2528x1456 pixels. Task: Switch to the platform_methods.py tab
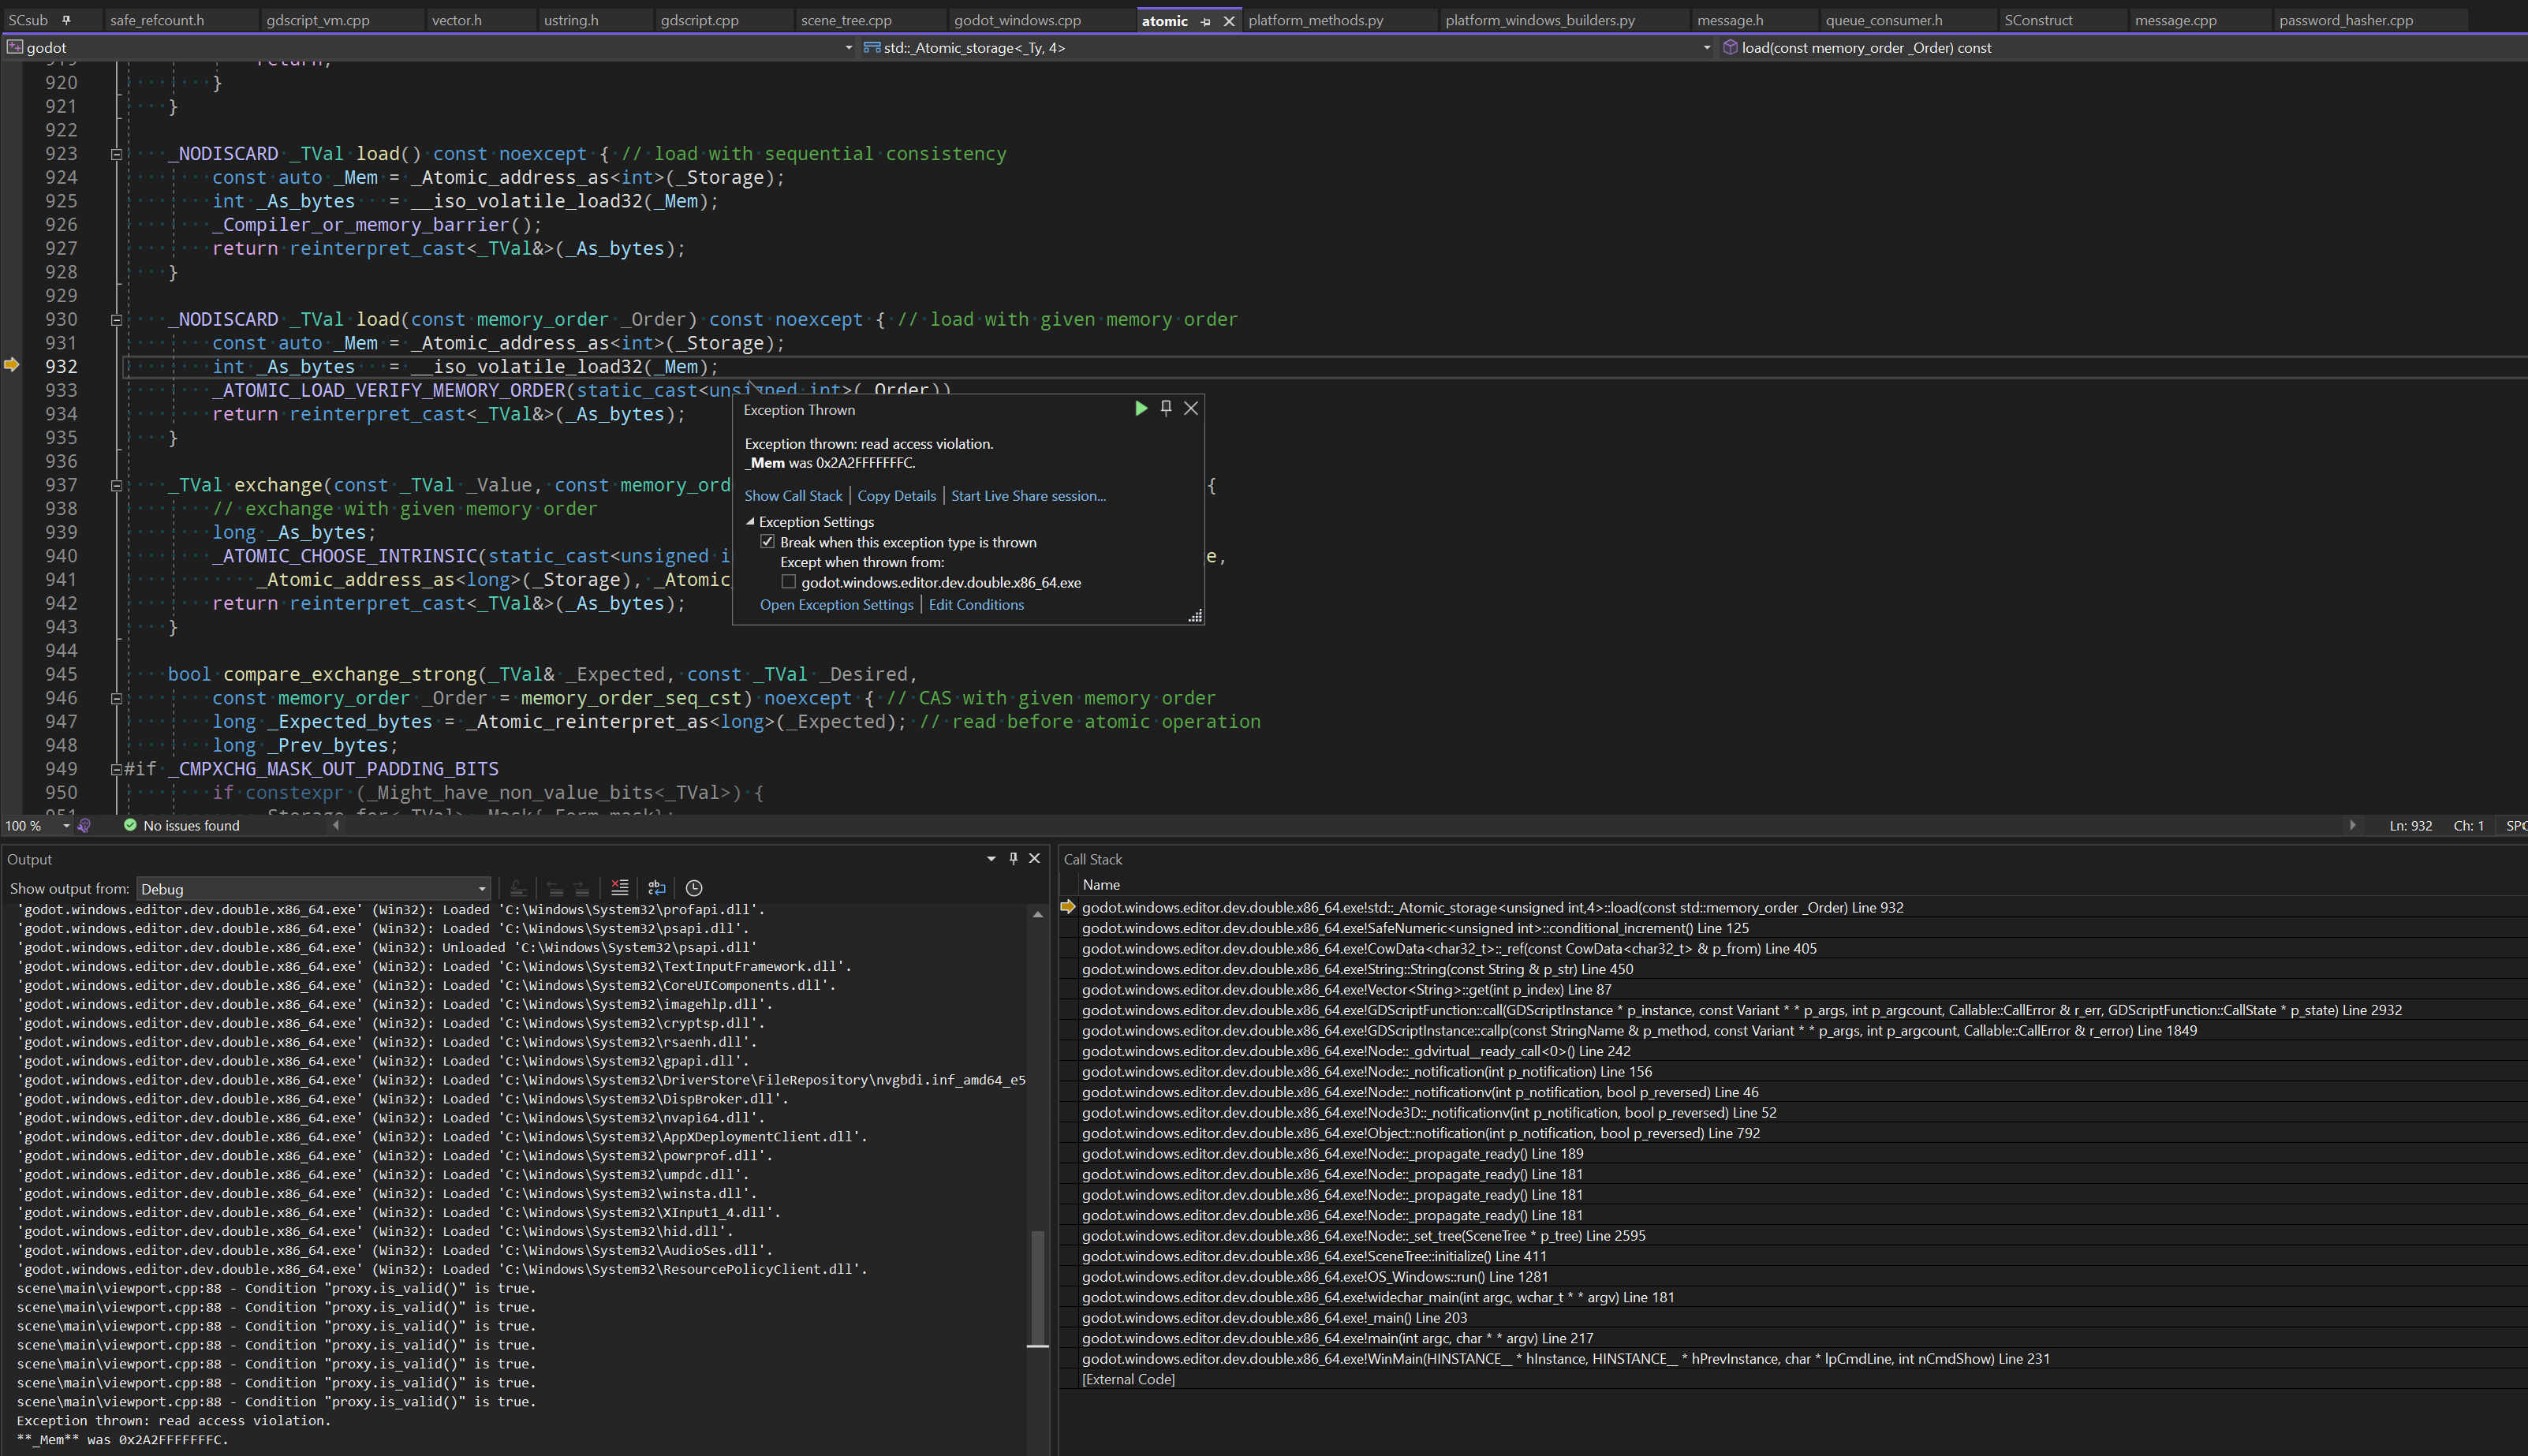tap(1315, 19)
